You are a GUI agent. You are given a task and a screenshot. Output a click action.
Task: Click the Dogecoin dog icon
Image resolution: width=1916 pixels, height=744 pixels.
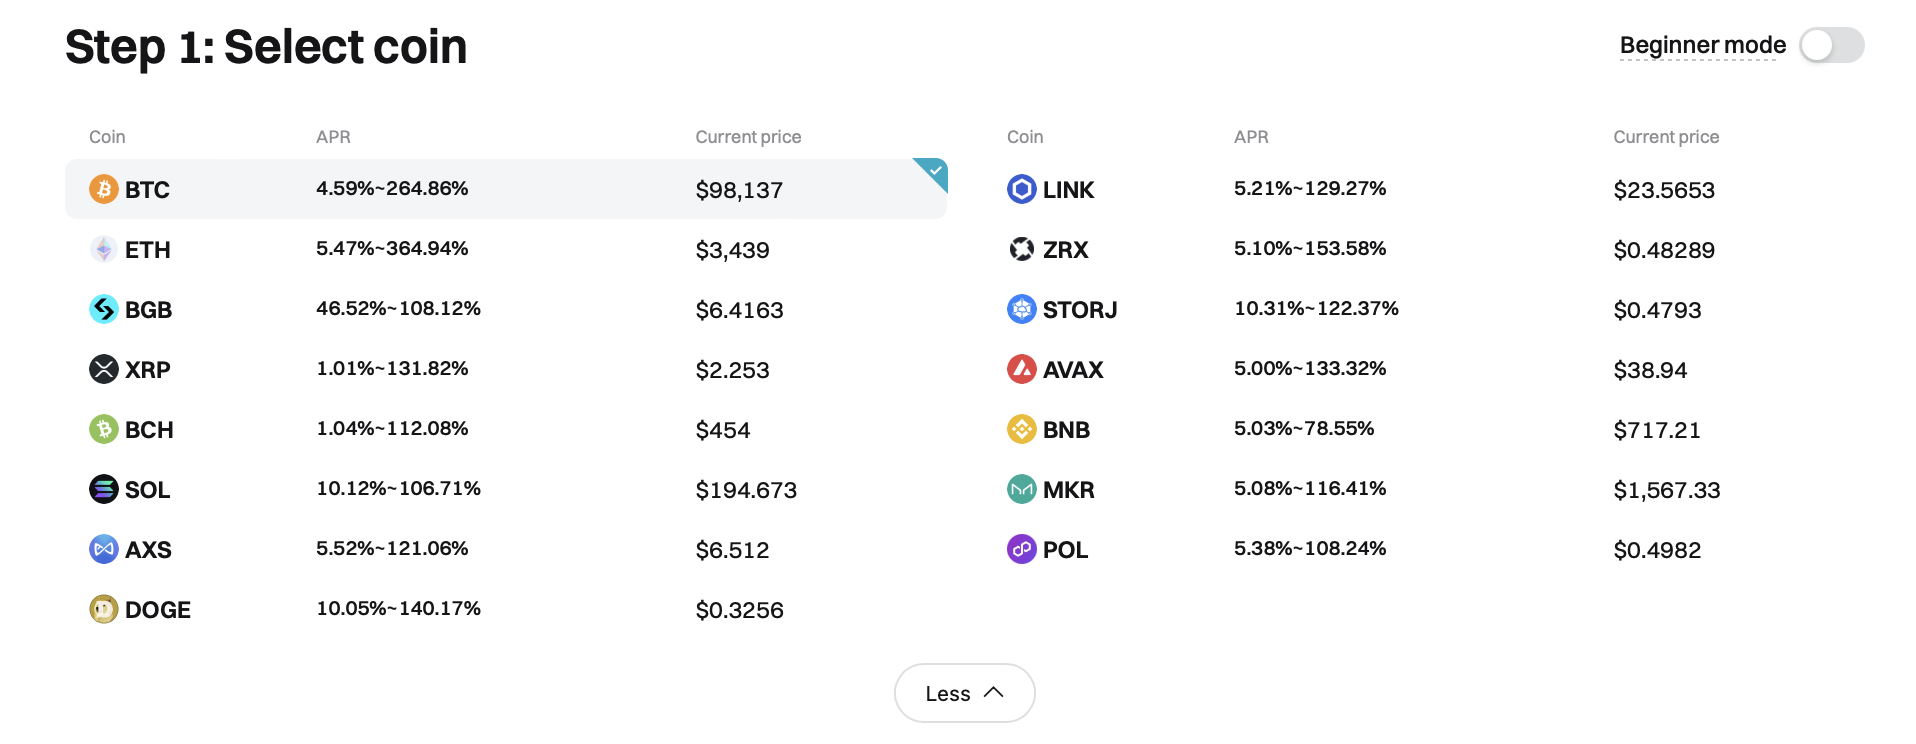click(104, 609)
